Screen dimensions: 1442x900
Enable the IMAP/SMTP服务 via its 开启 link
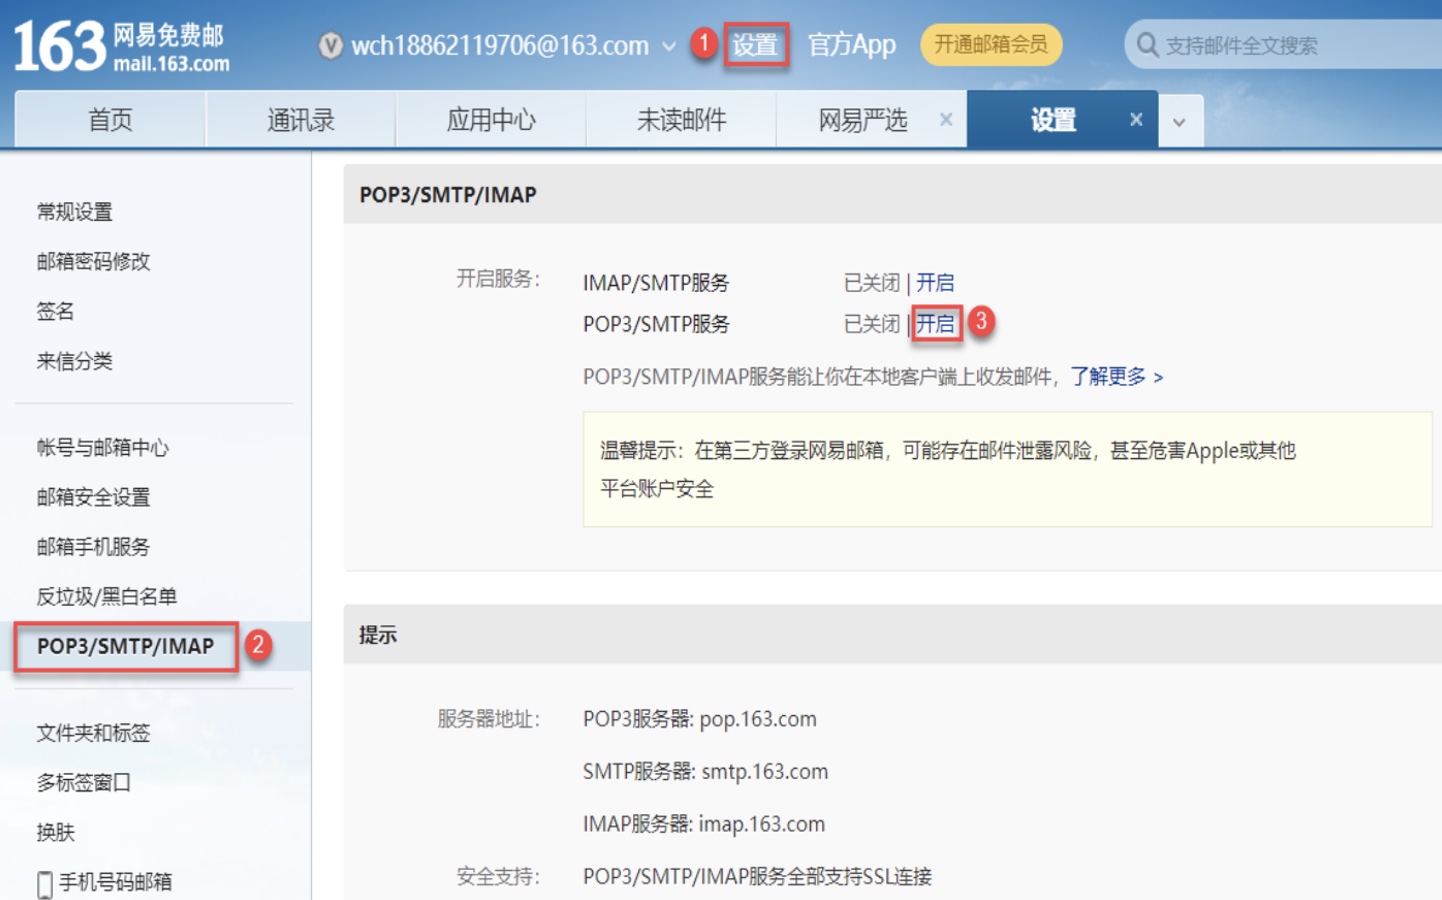coord(935,283)
